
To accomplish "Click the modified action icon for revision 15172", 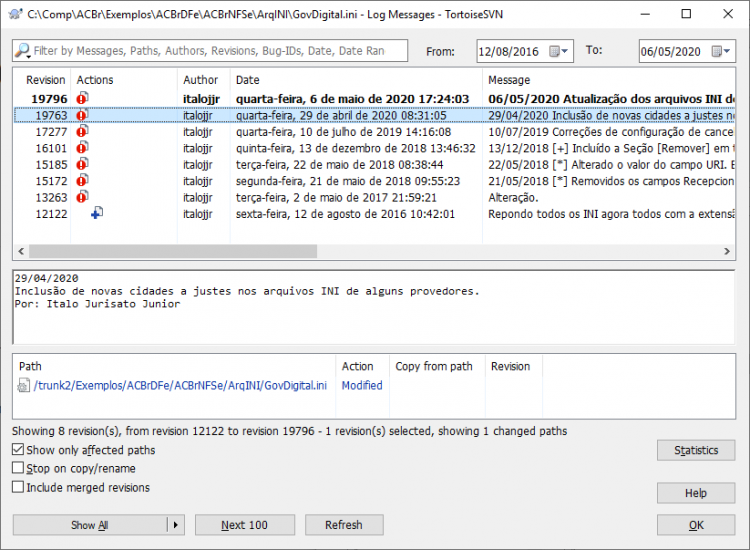I will coord(82,180).
